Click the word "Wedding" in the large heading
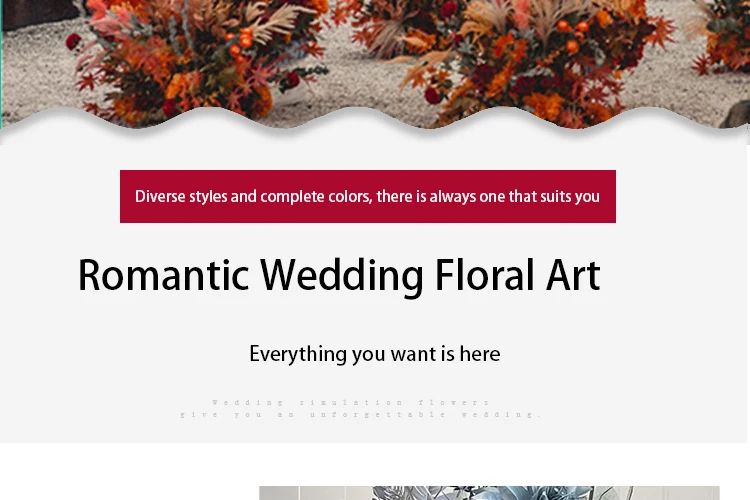750x500 pixels. point(342,277)
